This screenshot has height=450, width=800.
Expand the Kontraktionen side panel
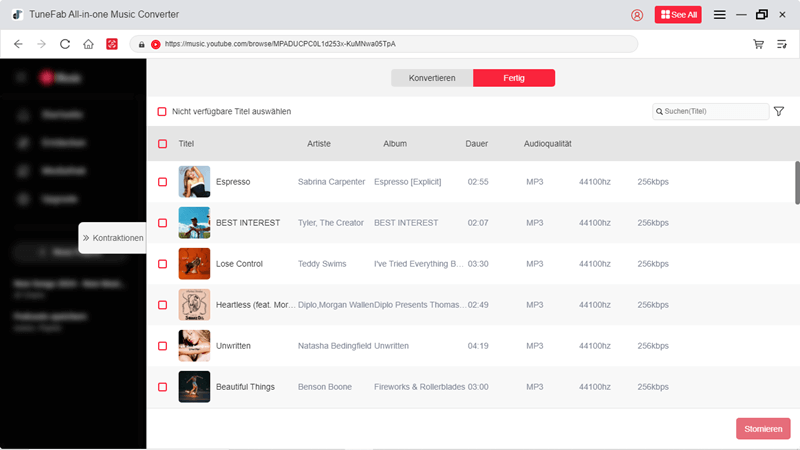tap(113, 238)
